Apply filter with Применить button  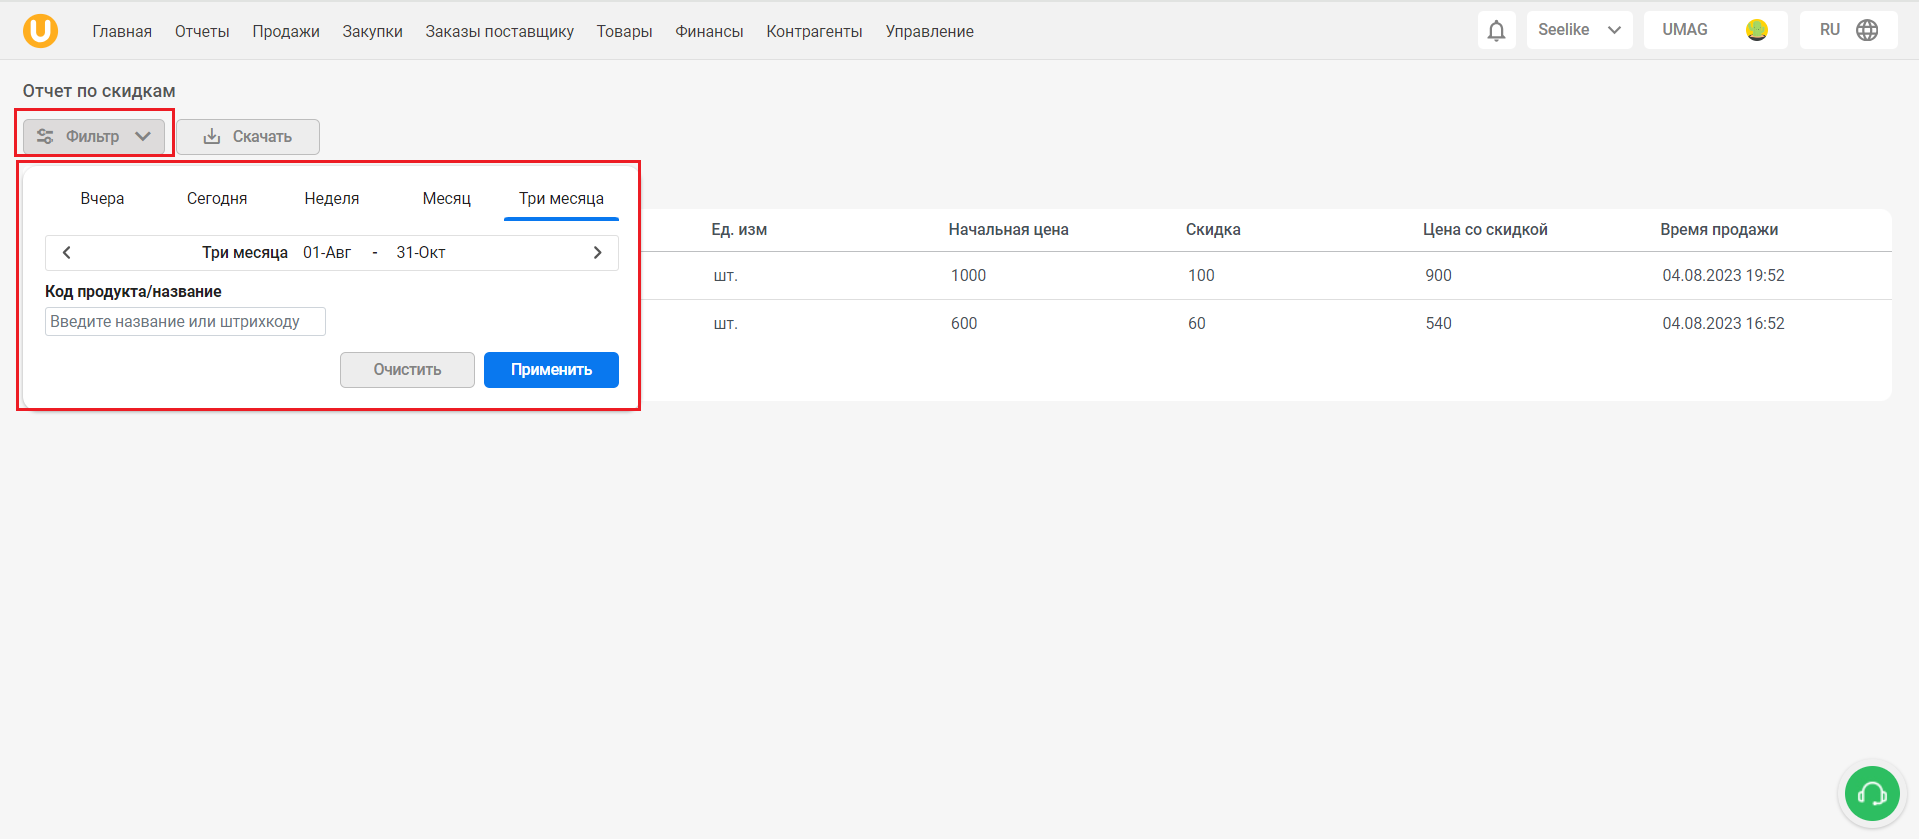[x=551, y=370]
